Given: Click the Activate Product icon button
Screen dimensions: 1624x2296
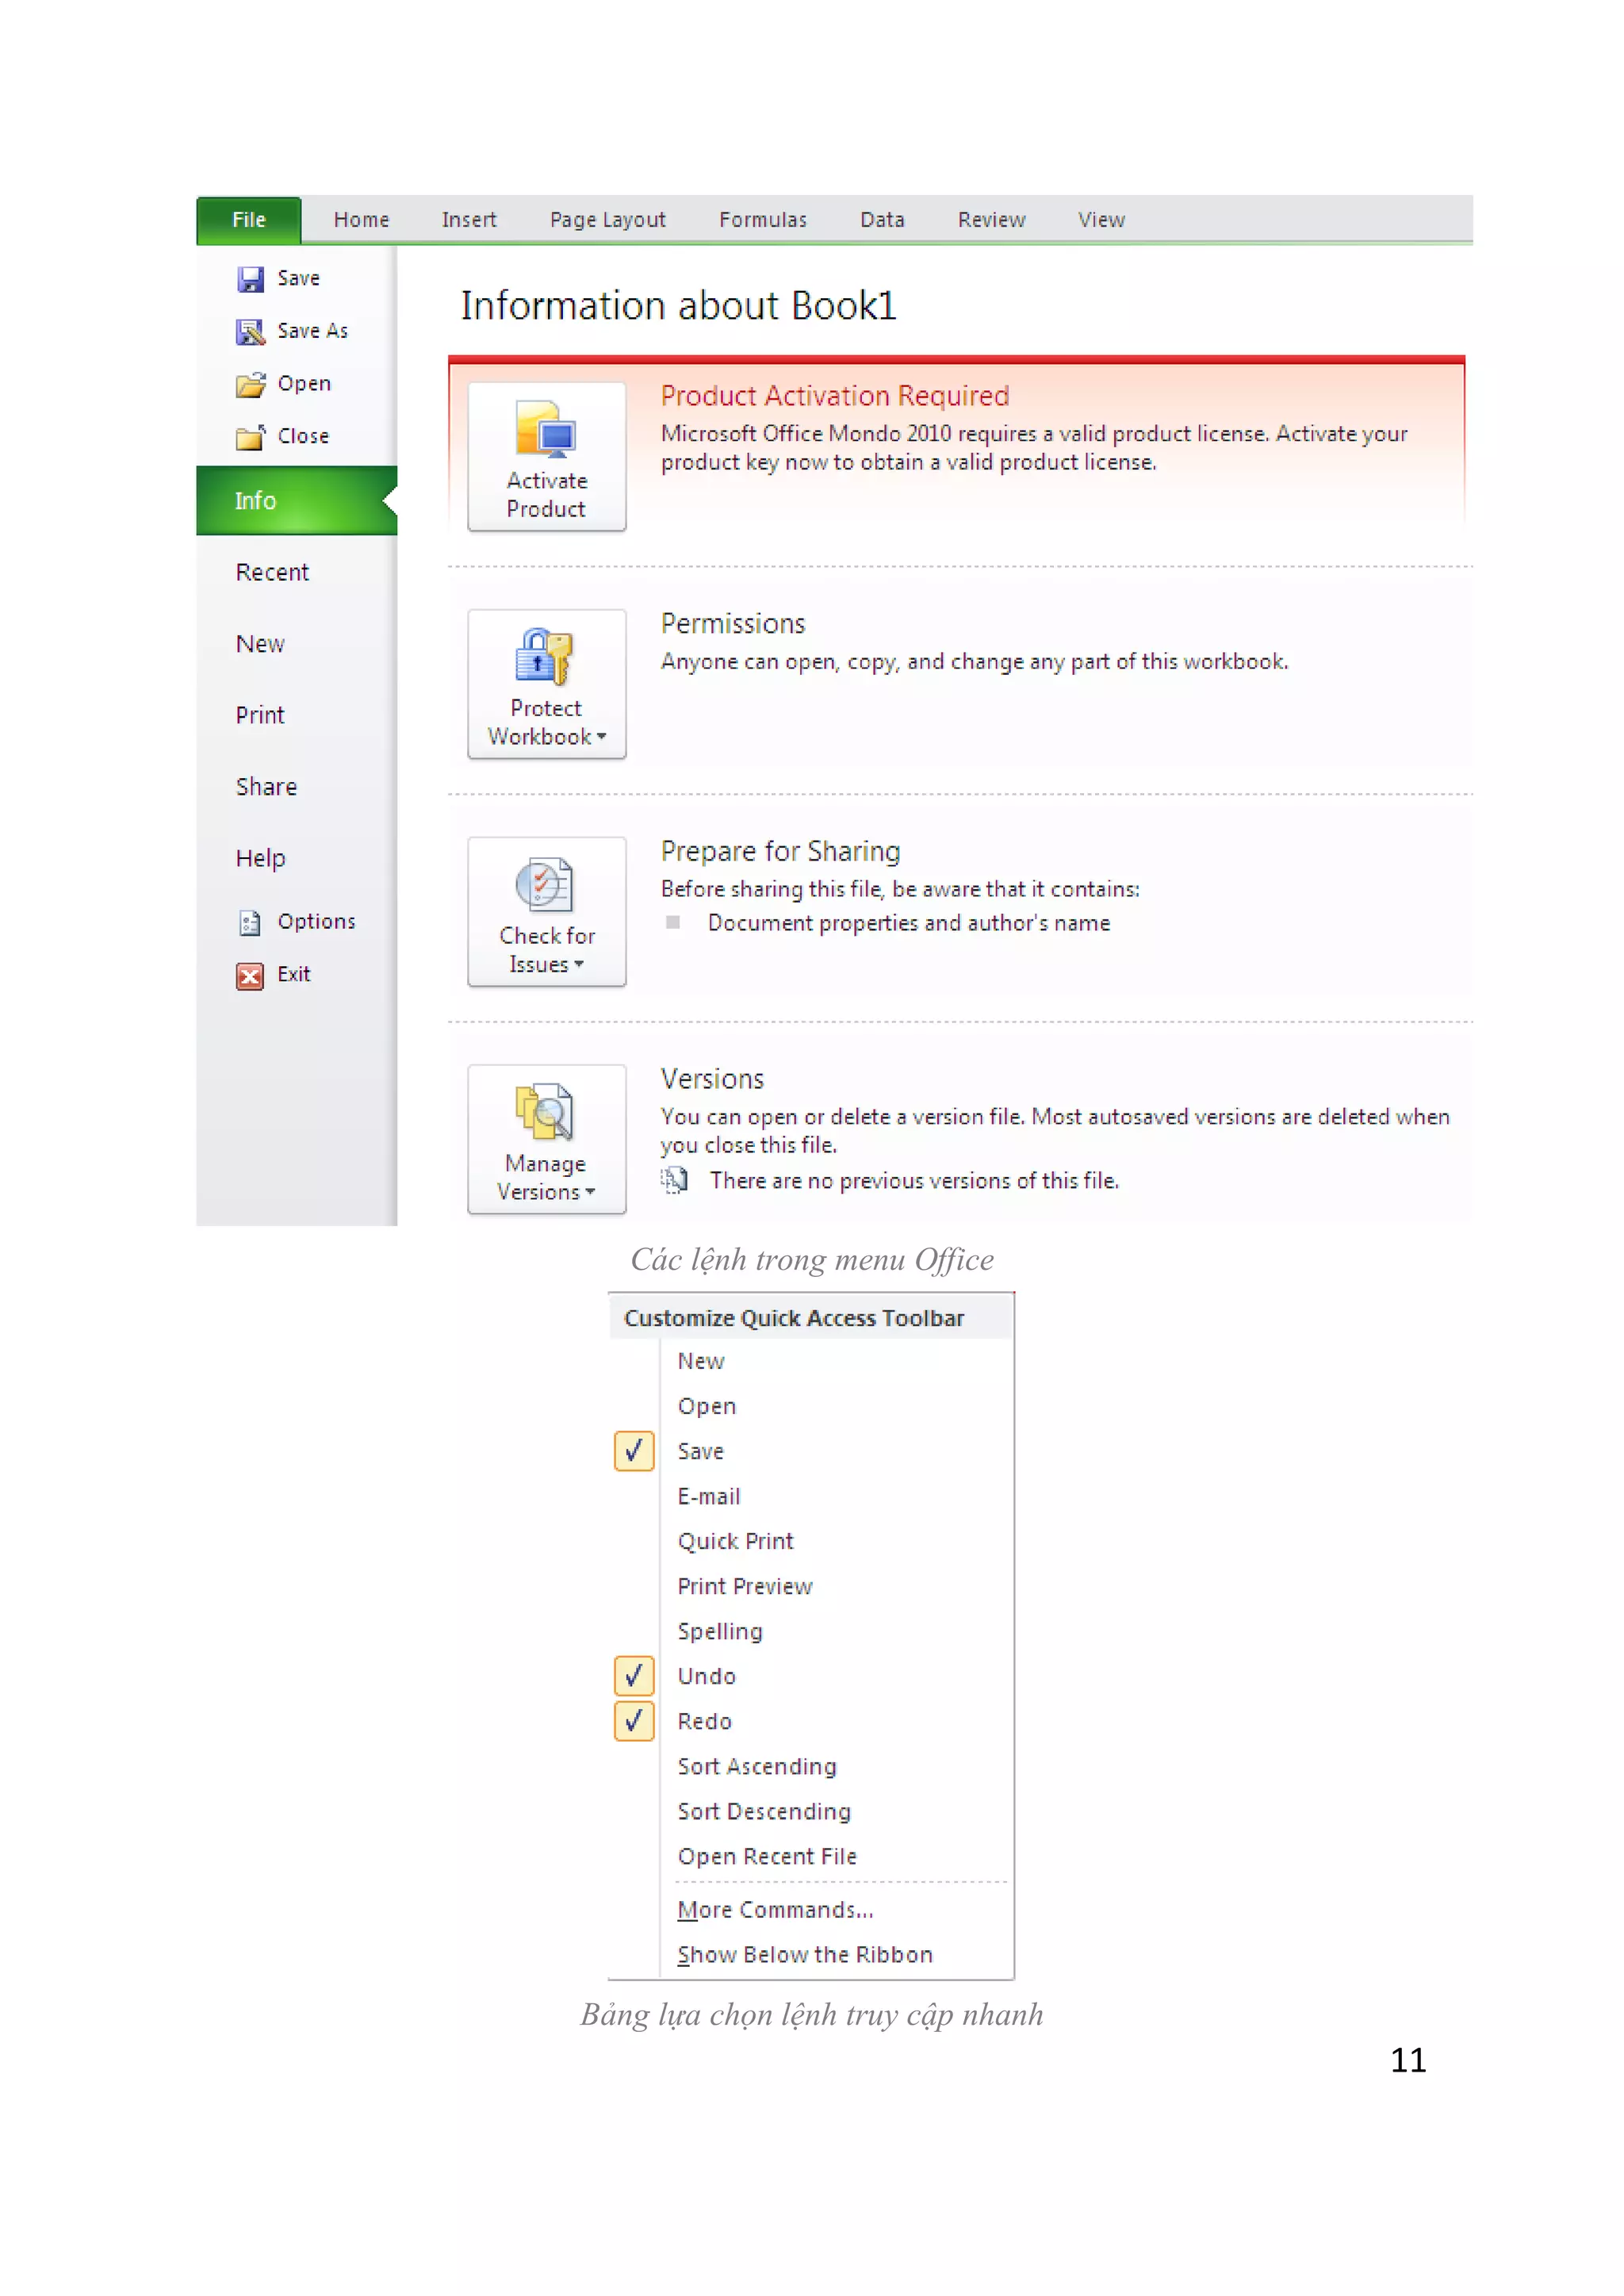Looking at the screenshot, I should (x=546, y=456).
